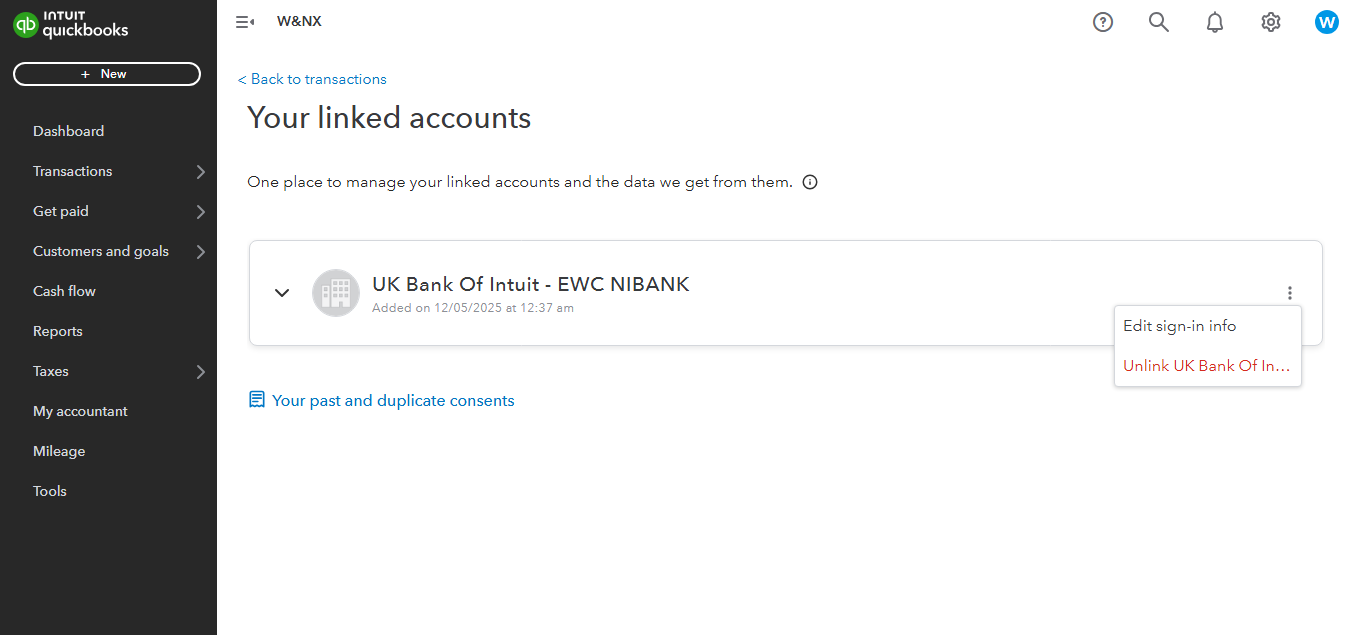This screenshot has width=1355, height=635.
Task: Go back to transactions link
Action: [312, 79]
